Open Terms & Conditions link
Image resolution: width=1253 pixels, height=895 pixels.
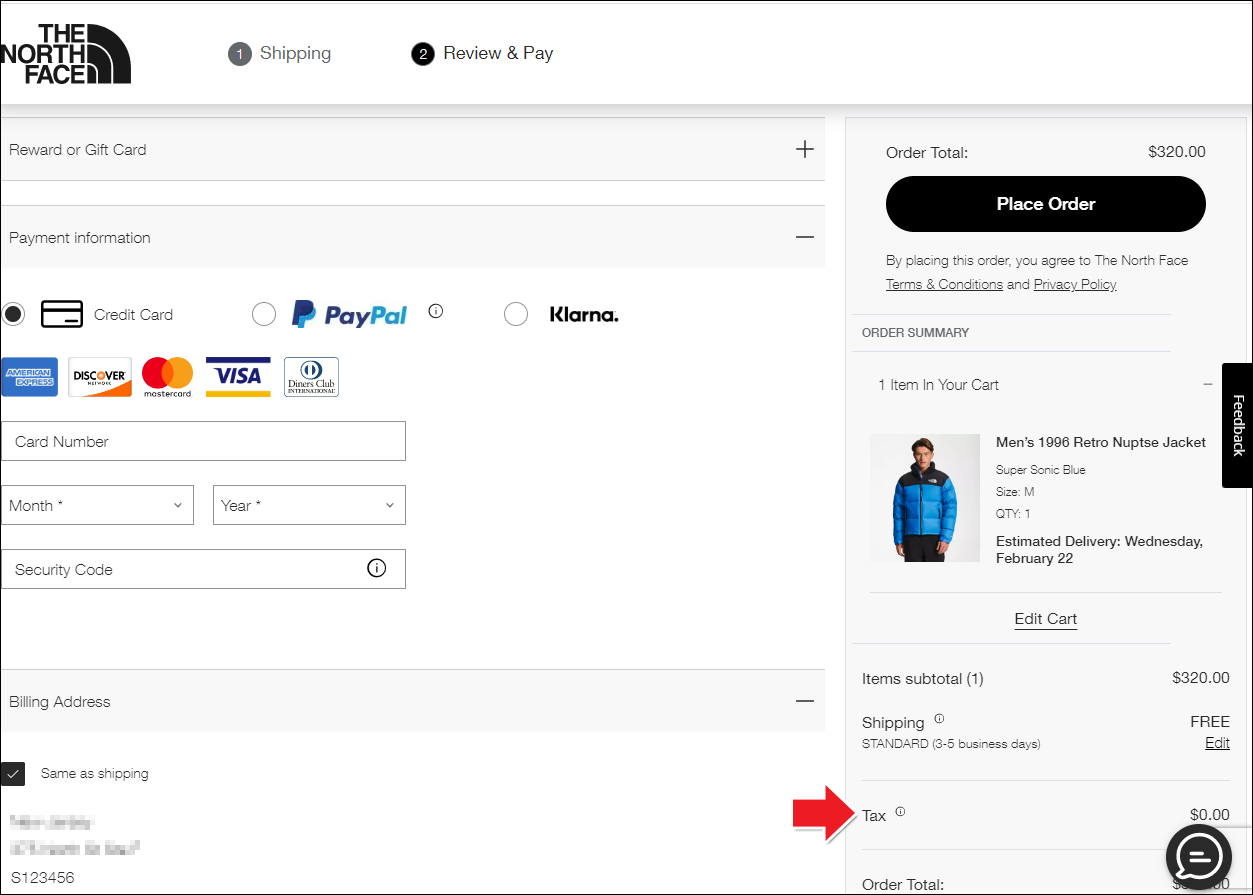coord(944,284)
